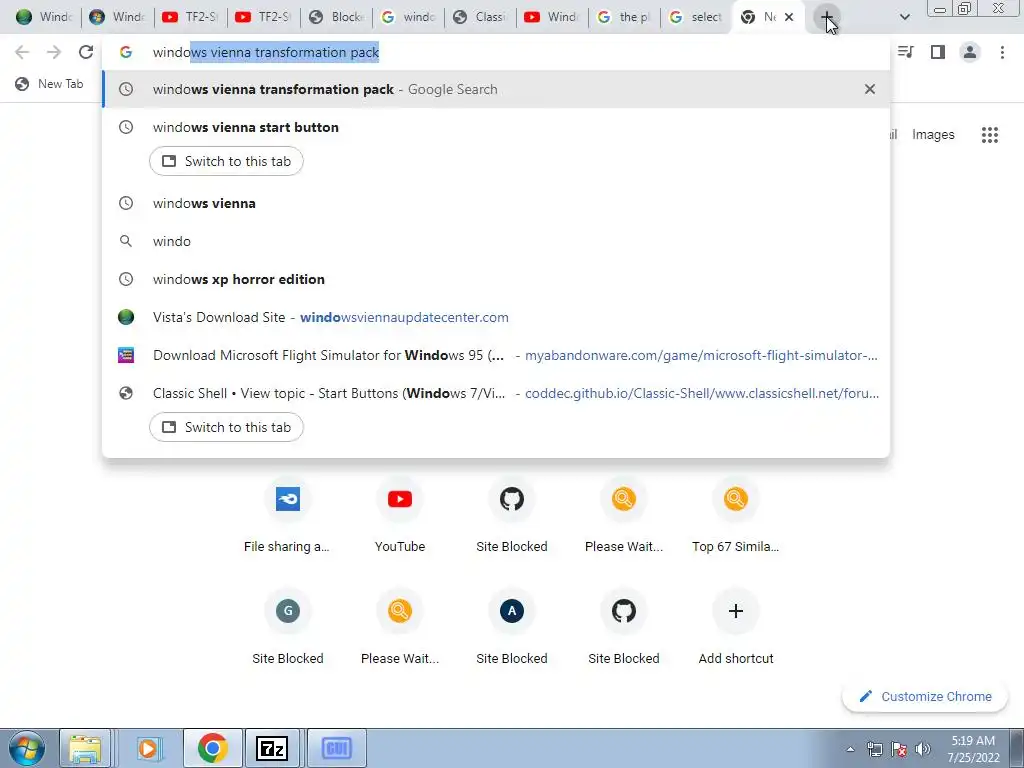Viewport: 1024px width, 768px height.
Task: Open the File sharing shortcut tile
Action: point(287,517)
